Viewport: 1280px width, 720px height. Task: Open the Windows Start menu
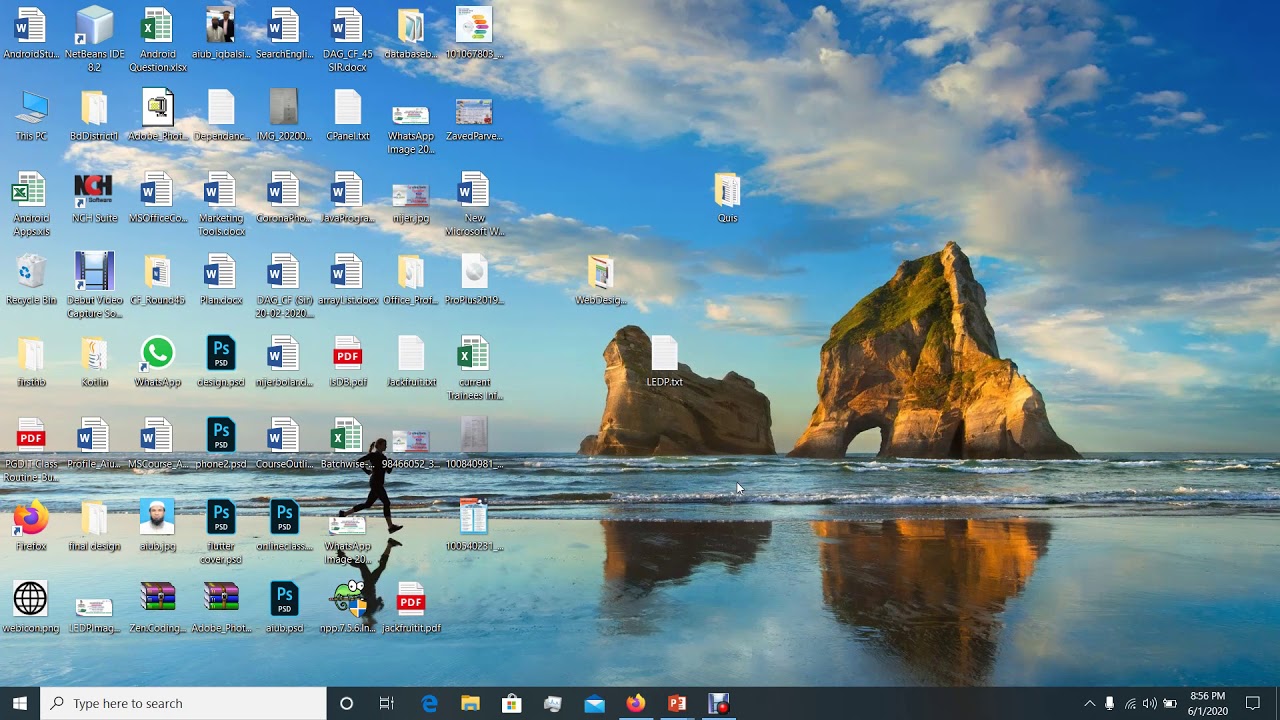[20, 704]
